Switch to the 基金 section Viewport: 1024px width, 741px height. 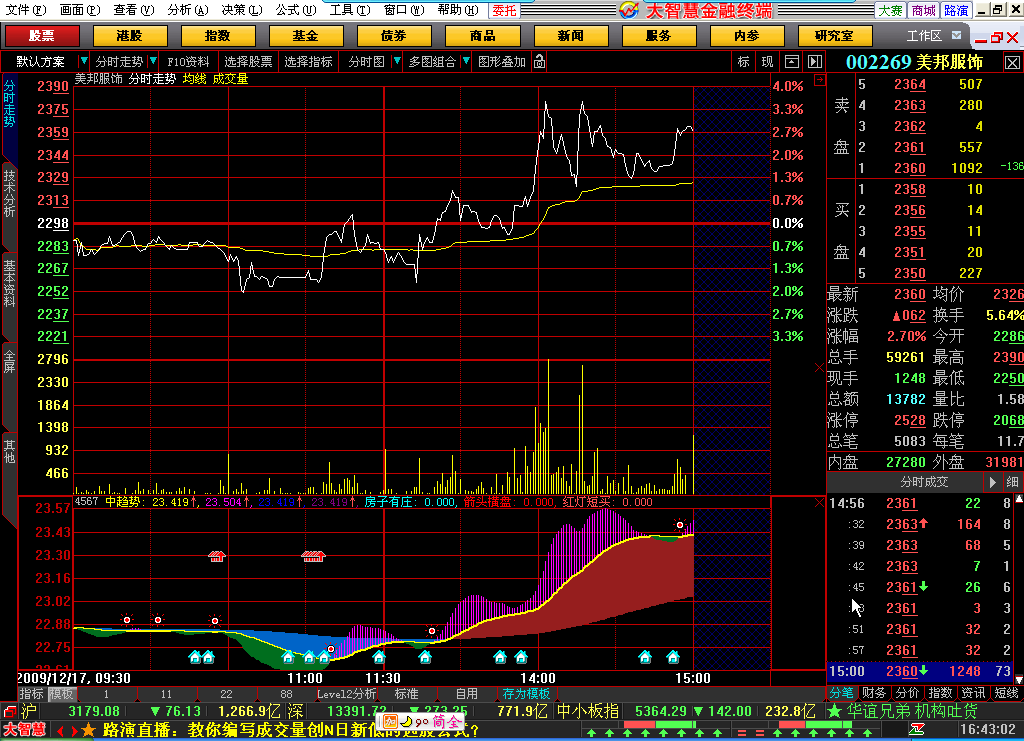pos(305,35)
